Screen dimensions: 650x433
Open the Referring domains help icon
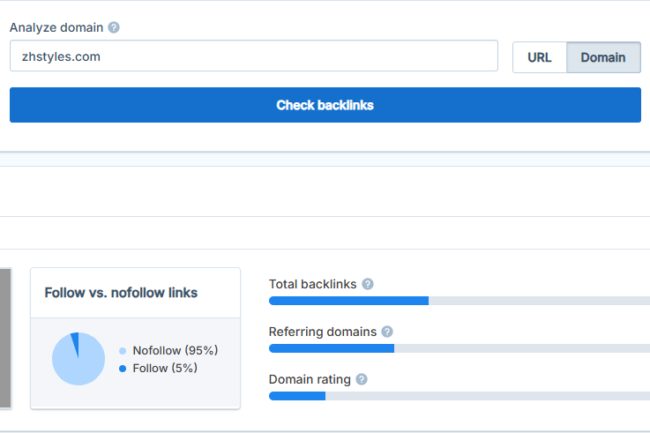(387, 332)
